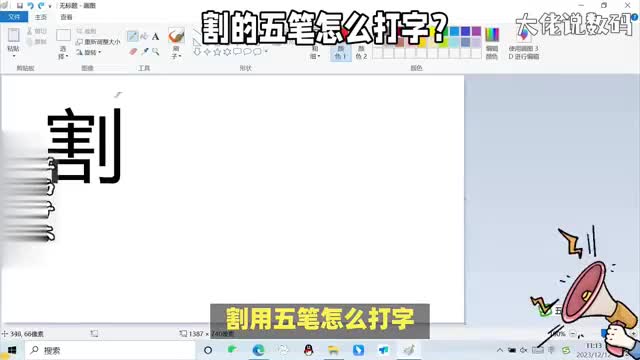This screenshot has width=640, height=360.
Task: Select the Eraser tool
Action: click(133, 52)
